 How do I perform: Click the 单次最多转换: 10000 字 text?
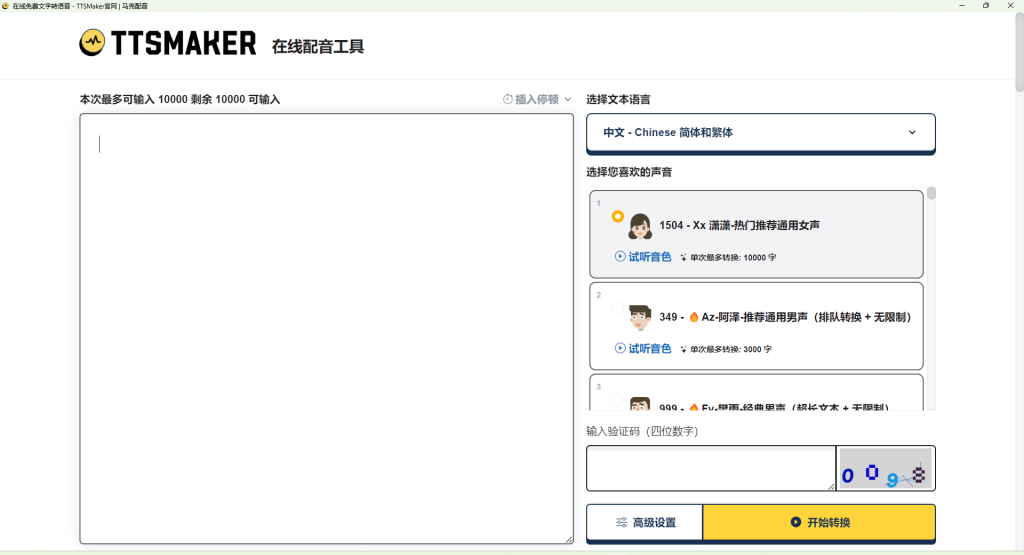coord(733,257)
